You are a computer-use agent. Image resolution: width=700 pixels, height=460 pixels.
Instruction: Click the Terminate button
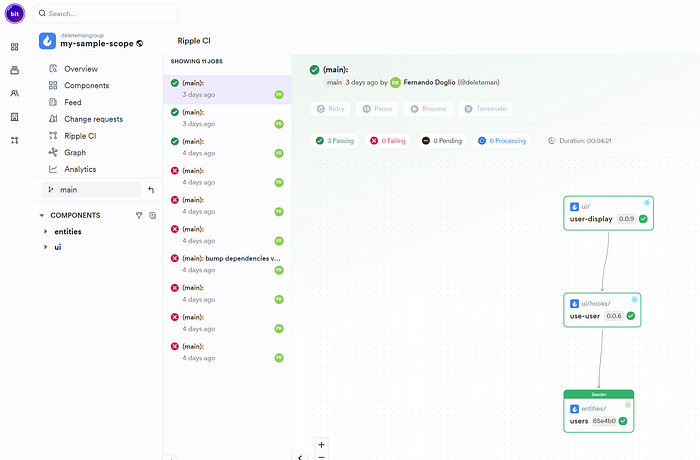pyautogui.click(x=485, y=109)
